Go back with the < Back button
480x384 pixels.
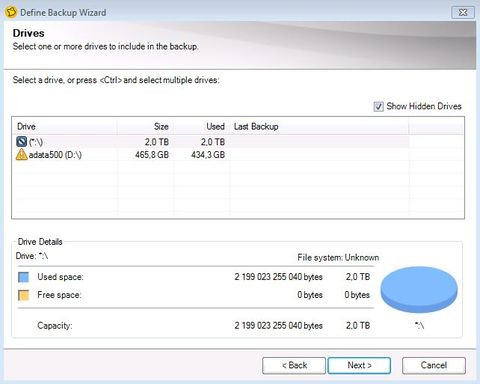point(294,365)
